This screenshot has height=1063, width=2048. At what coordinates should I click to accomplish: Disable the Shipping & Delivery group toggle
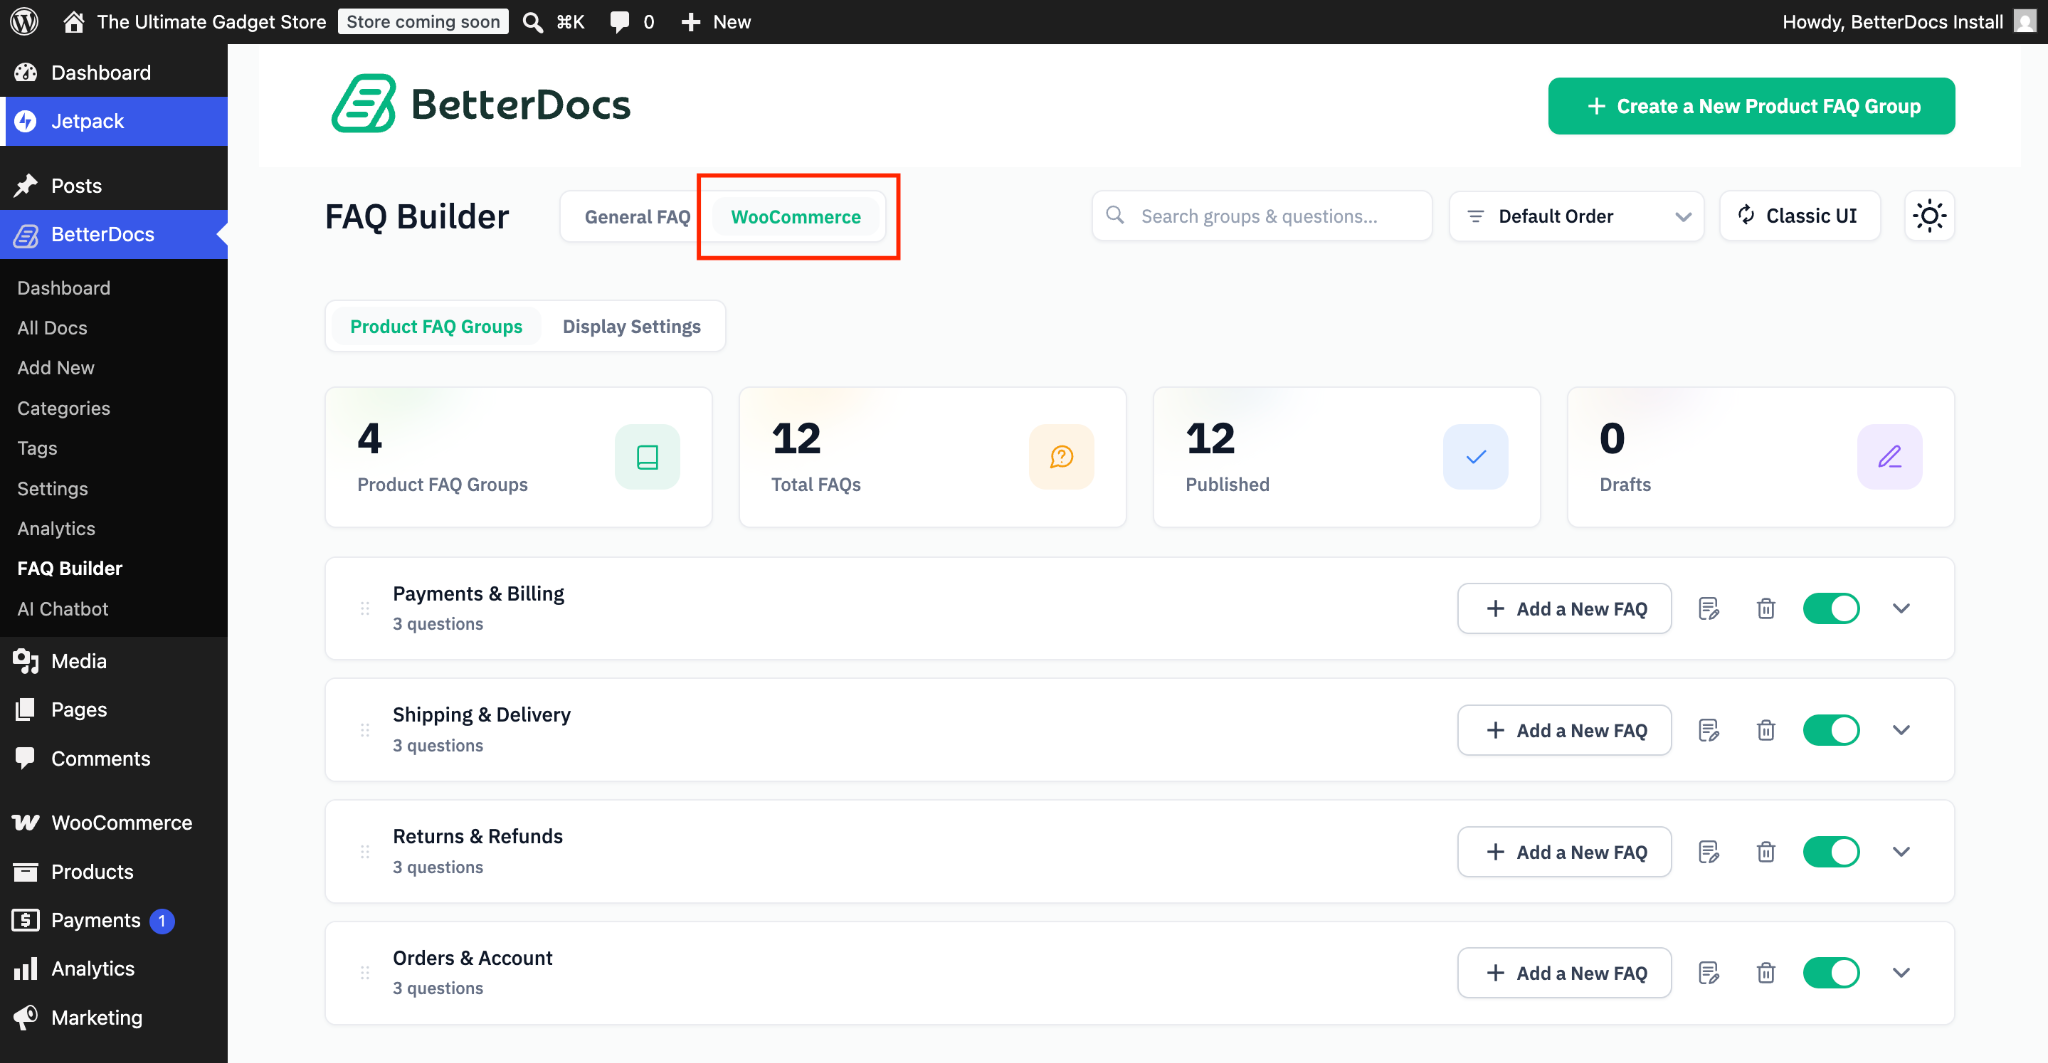click(x=1831, y=730)
